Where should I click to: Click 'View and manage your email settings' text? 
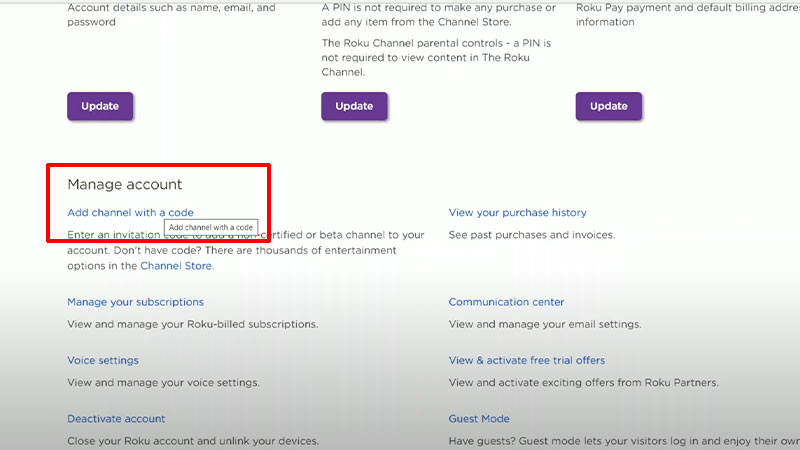(x=544, y=324)
